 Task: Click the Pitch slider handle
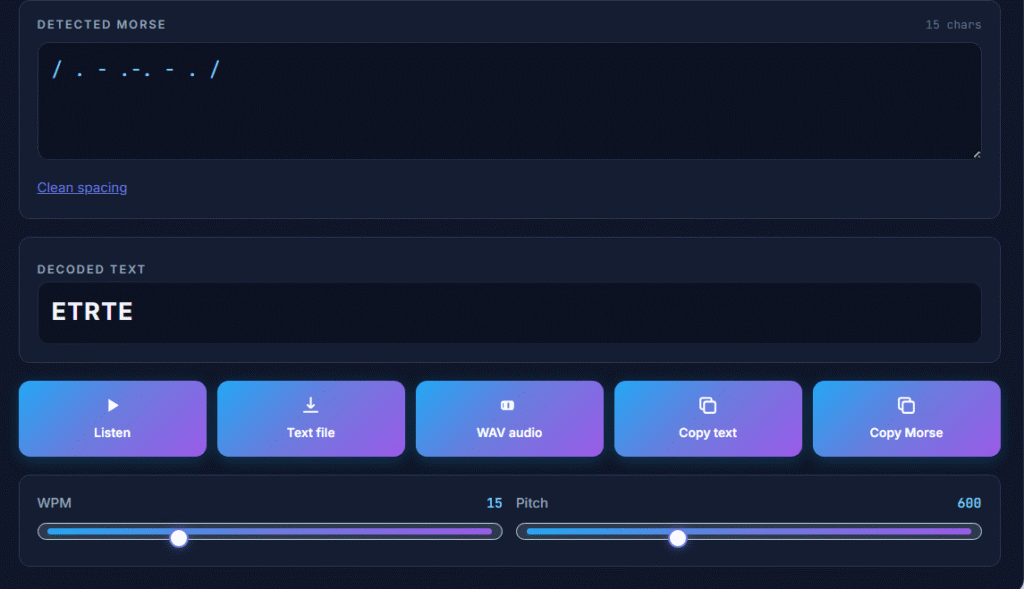678,538
